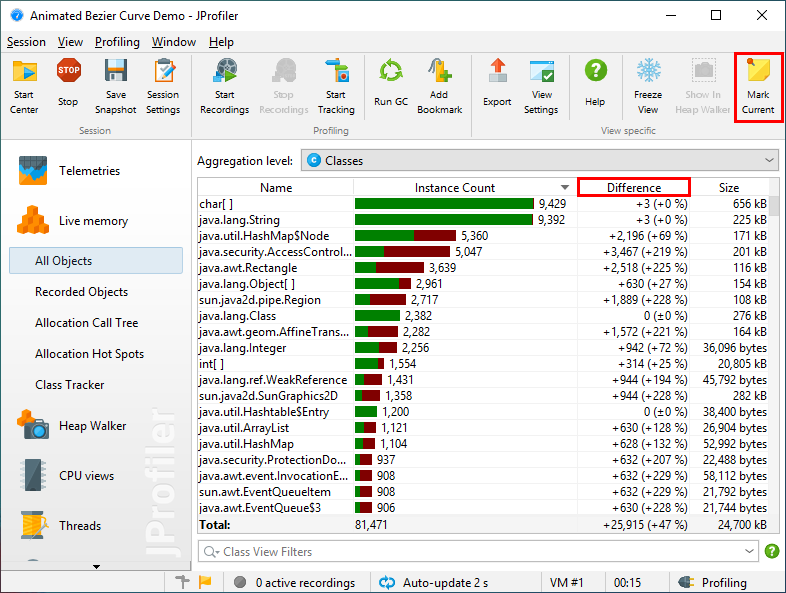The image size is (786, 593).
Task: Expand more sidebar sections via bottom arrow
Action: tap(96, 567)
